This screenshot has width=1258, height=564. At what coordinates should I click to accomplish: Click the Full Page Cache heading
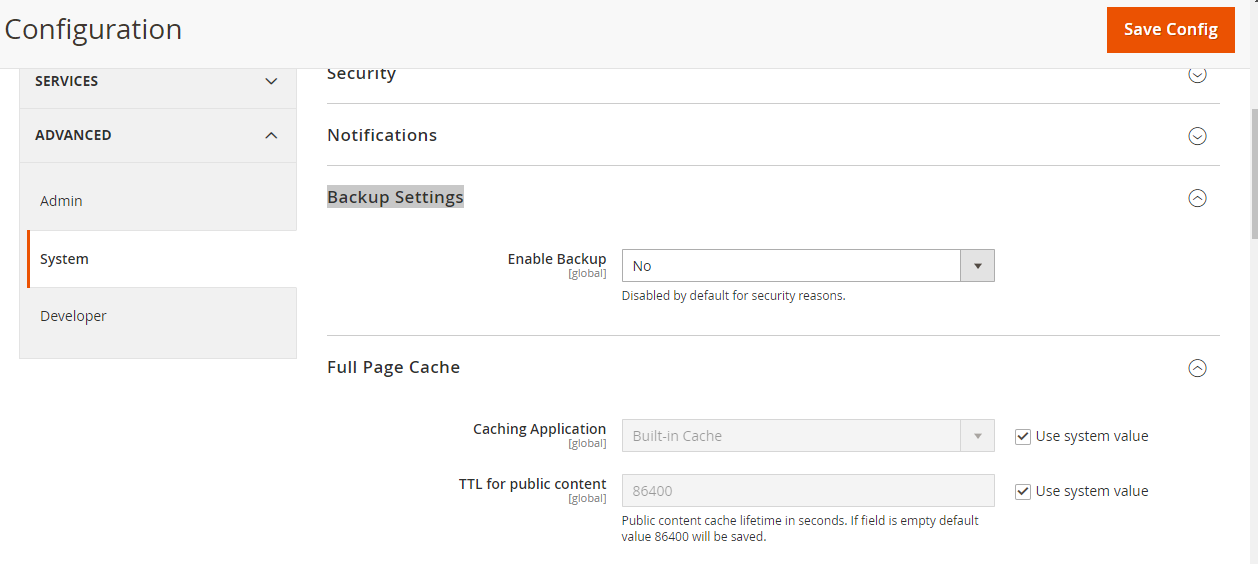tap(393, 367)
